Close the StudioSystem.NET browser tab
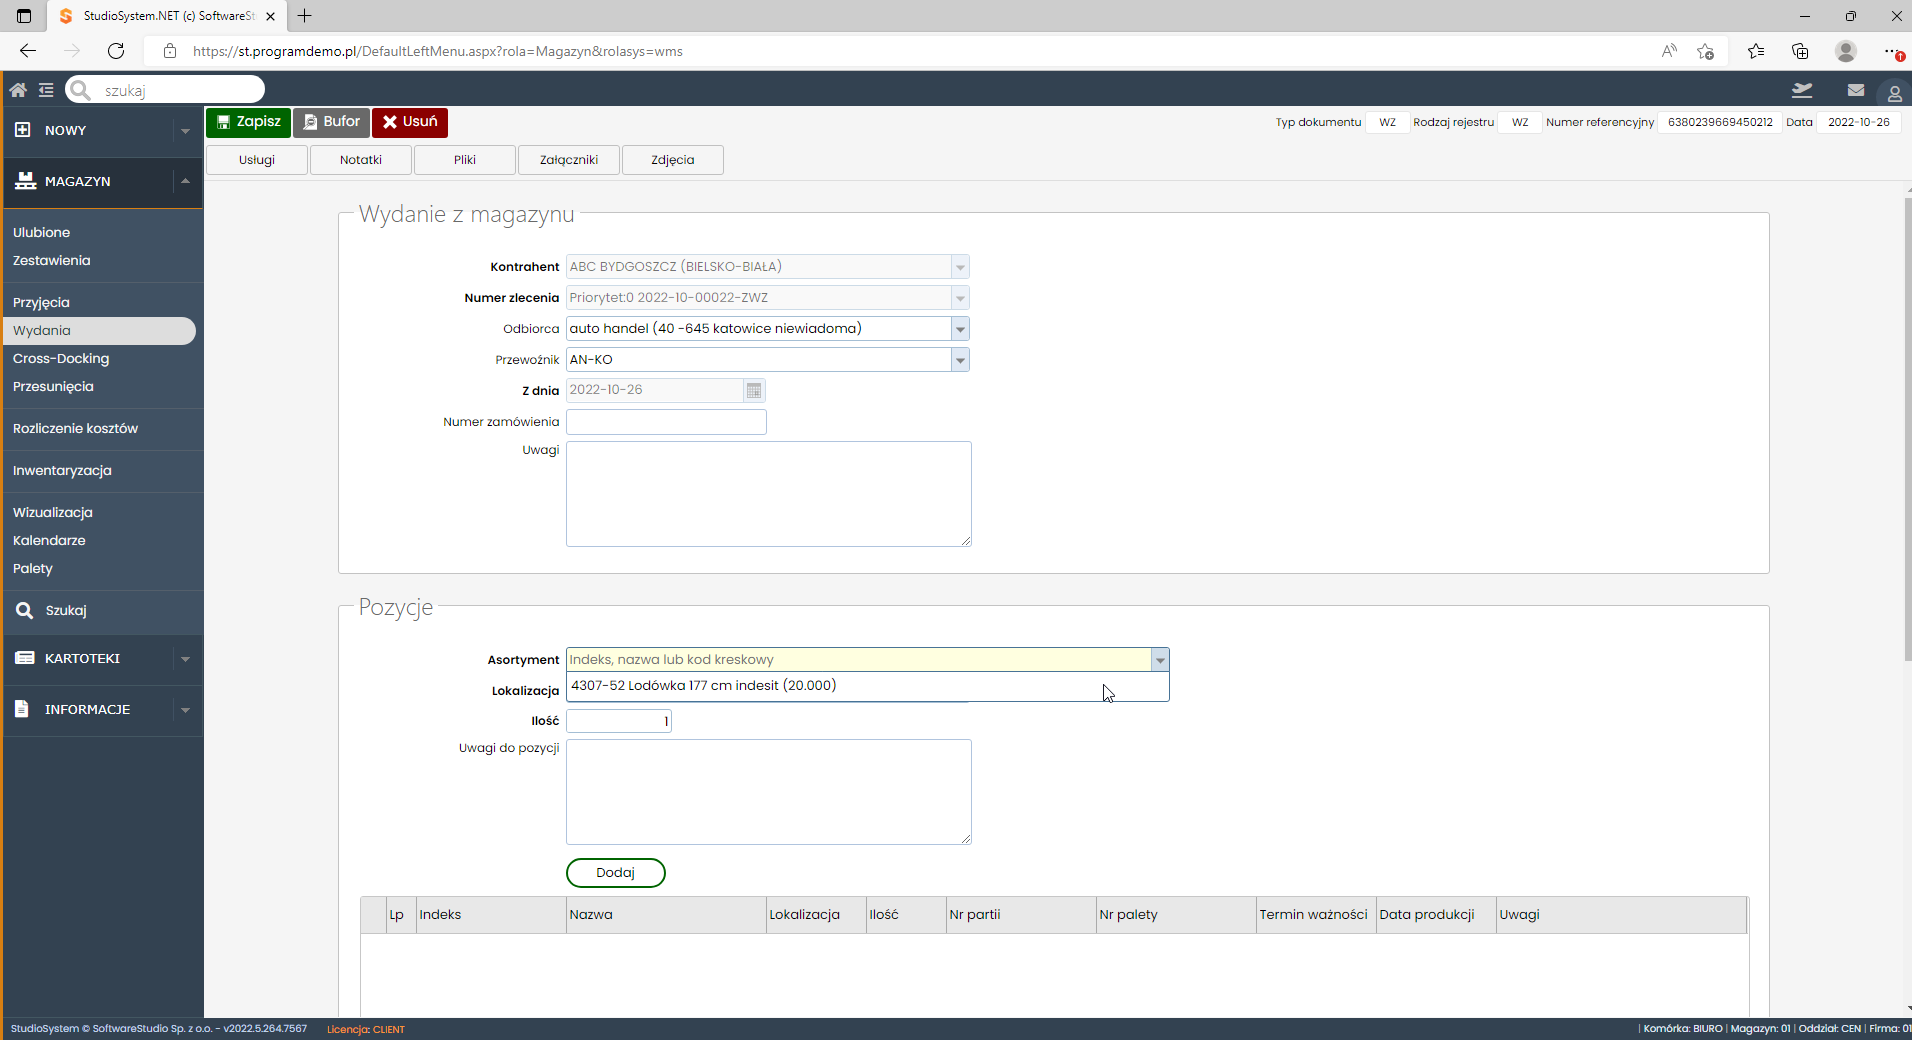Viewport: 1912px width, 1040px height. [x=270, y=16]
